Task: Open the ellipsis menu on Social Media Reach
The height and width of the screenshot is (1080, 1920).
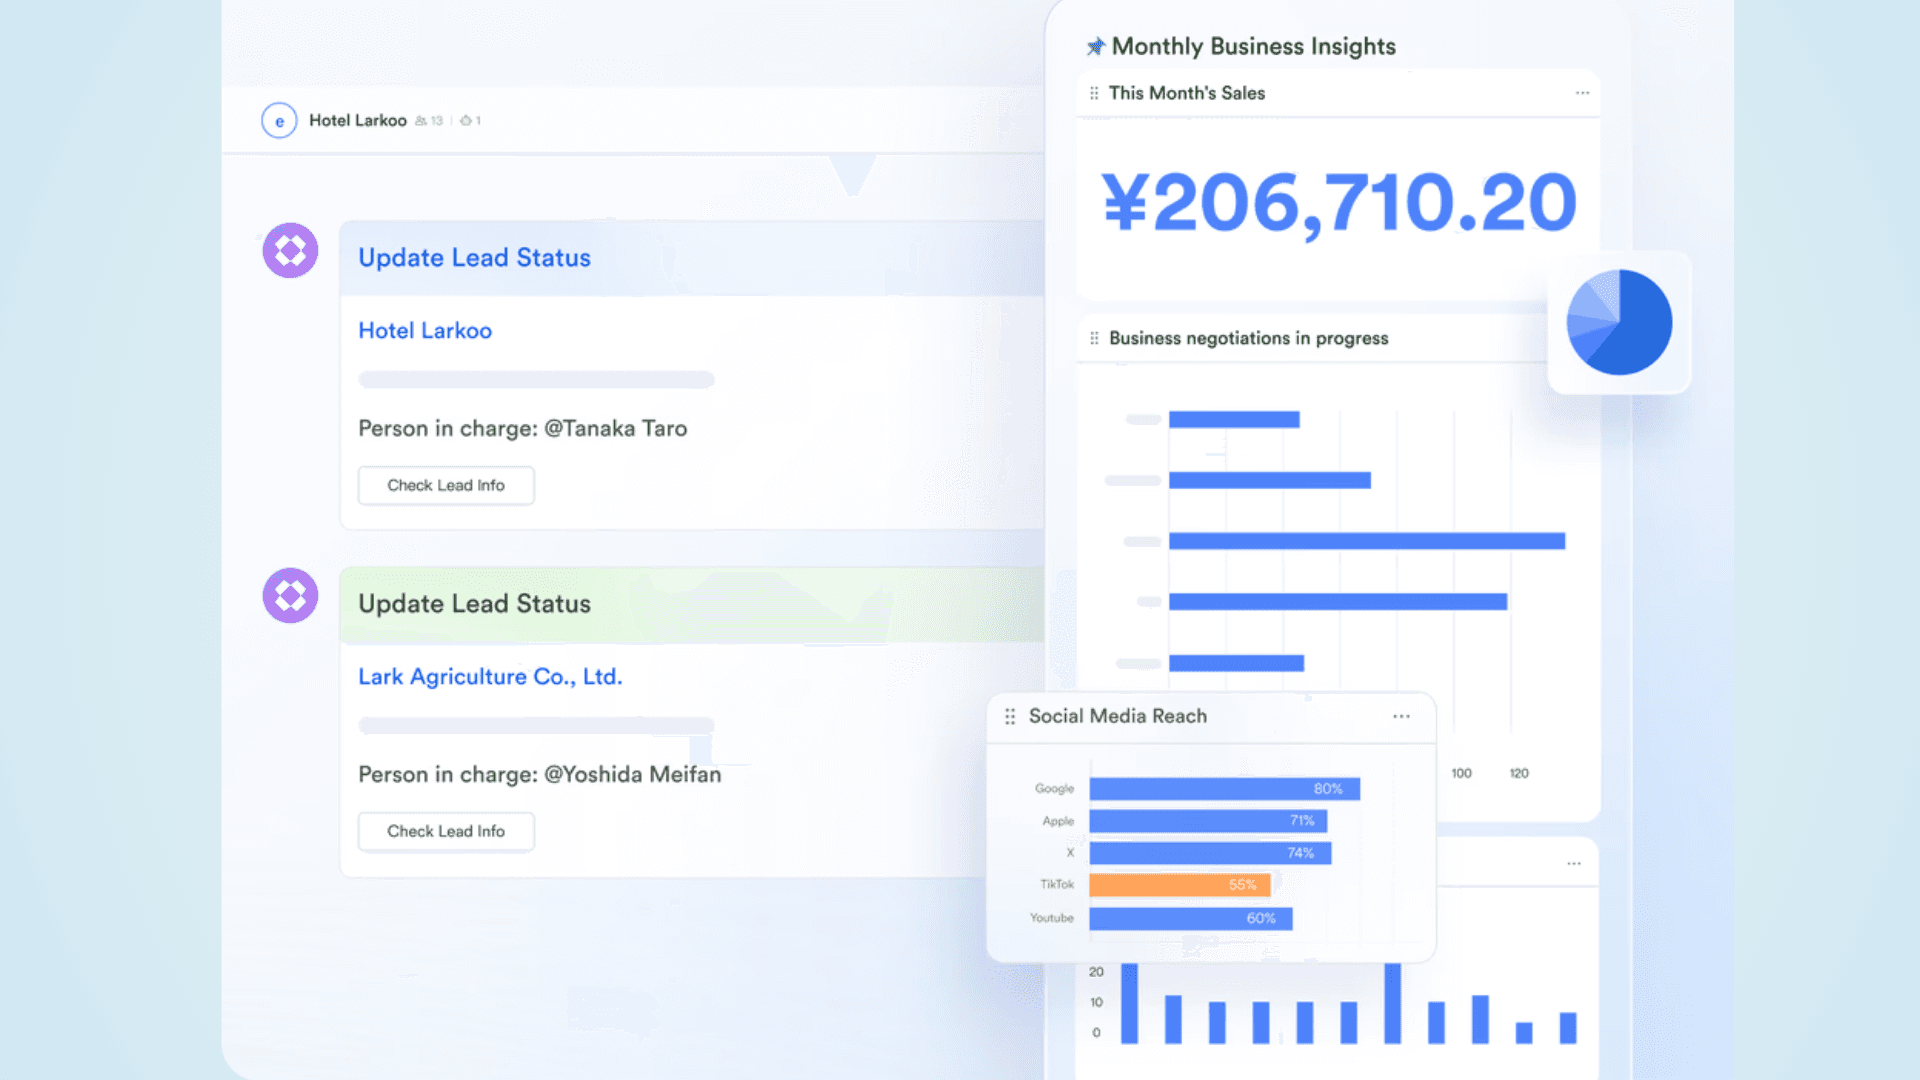Action: coord(1401,716)
